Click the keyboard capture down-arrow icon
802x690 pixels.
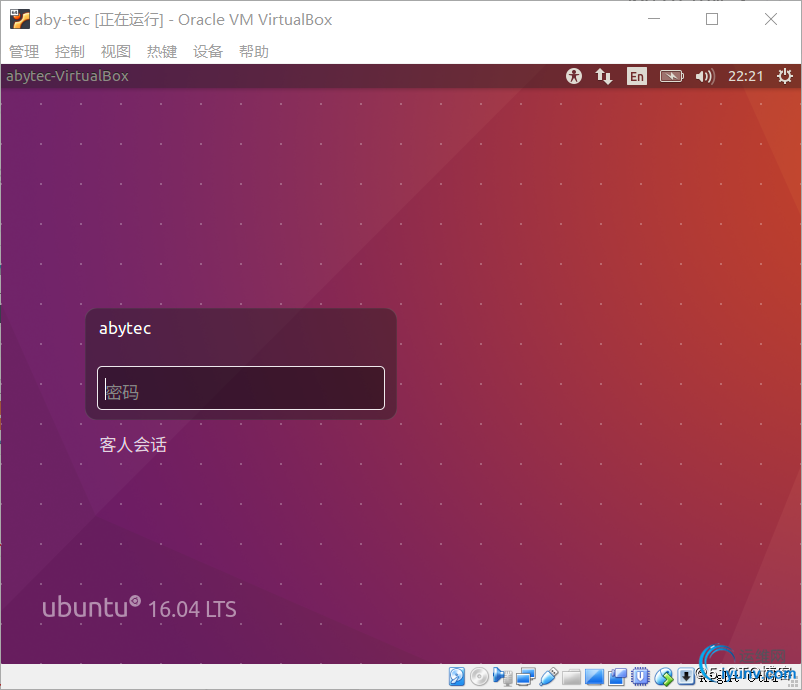tap(686, 676)
